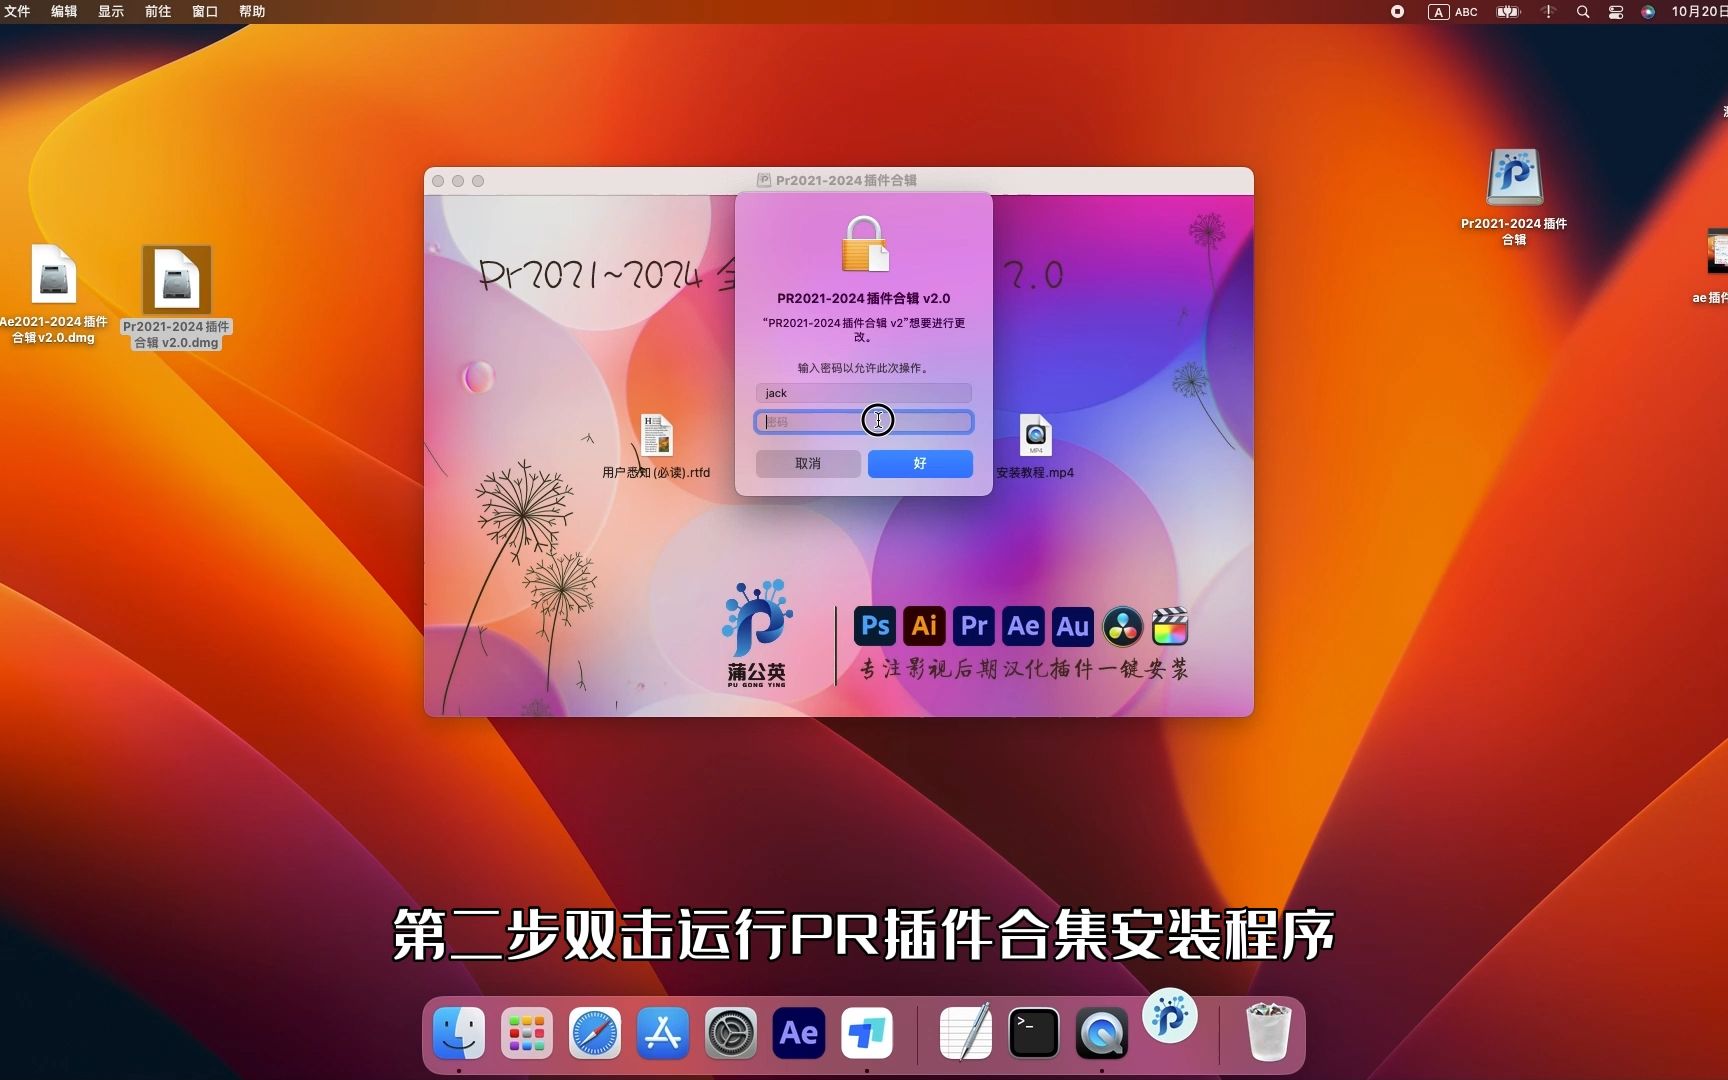Screen dimensions: 1728x1080
Task: Open the 窗口 menu
Action: (x=205, y=12)
